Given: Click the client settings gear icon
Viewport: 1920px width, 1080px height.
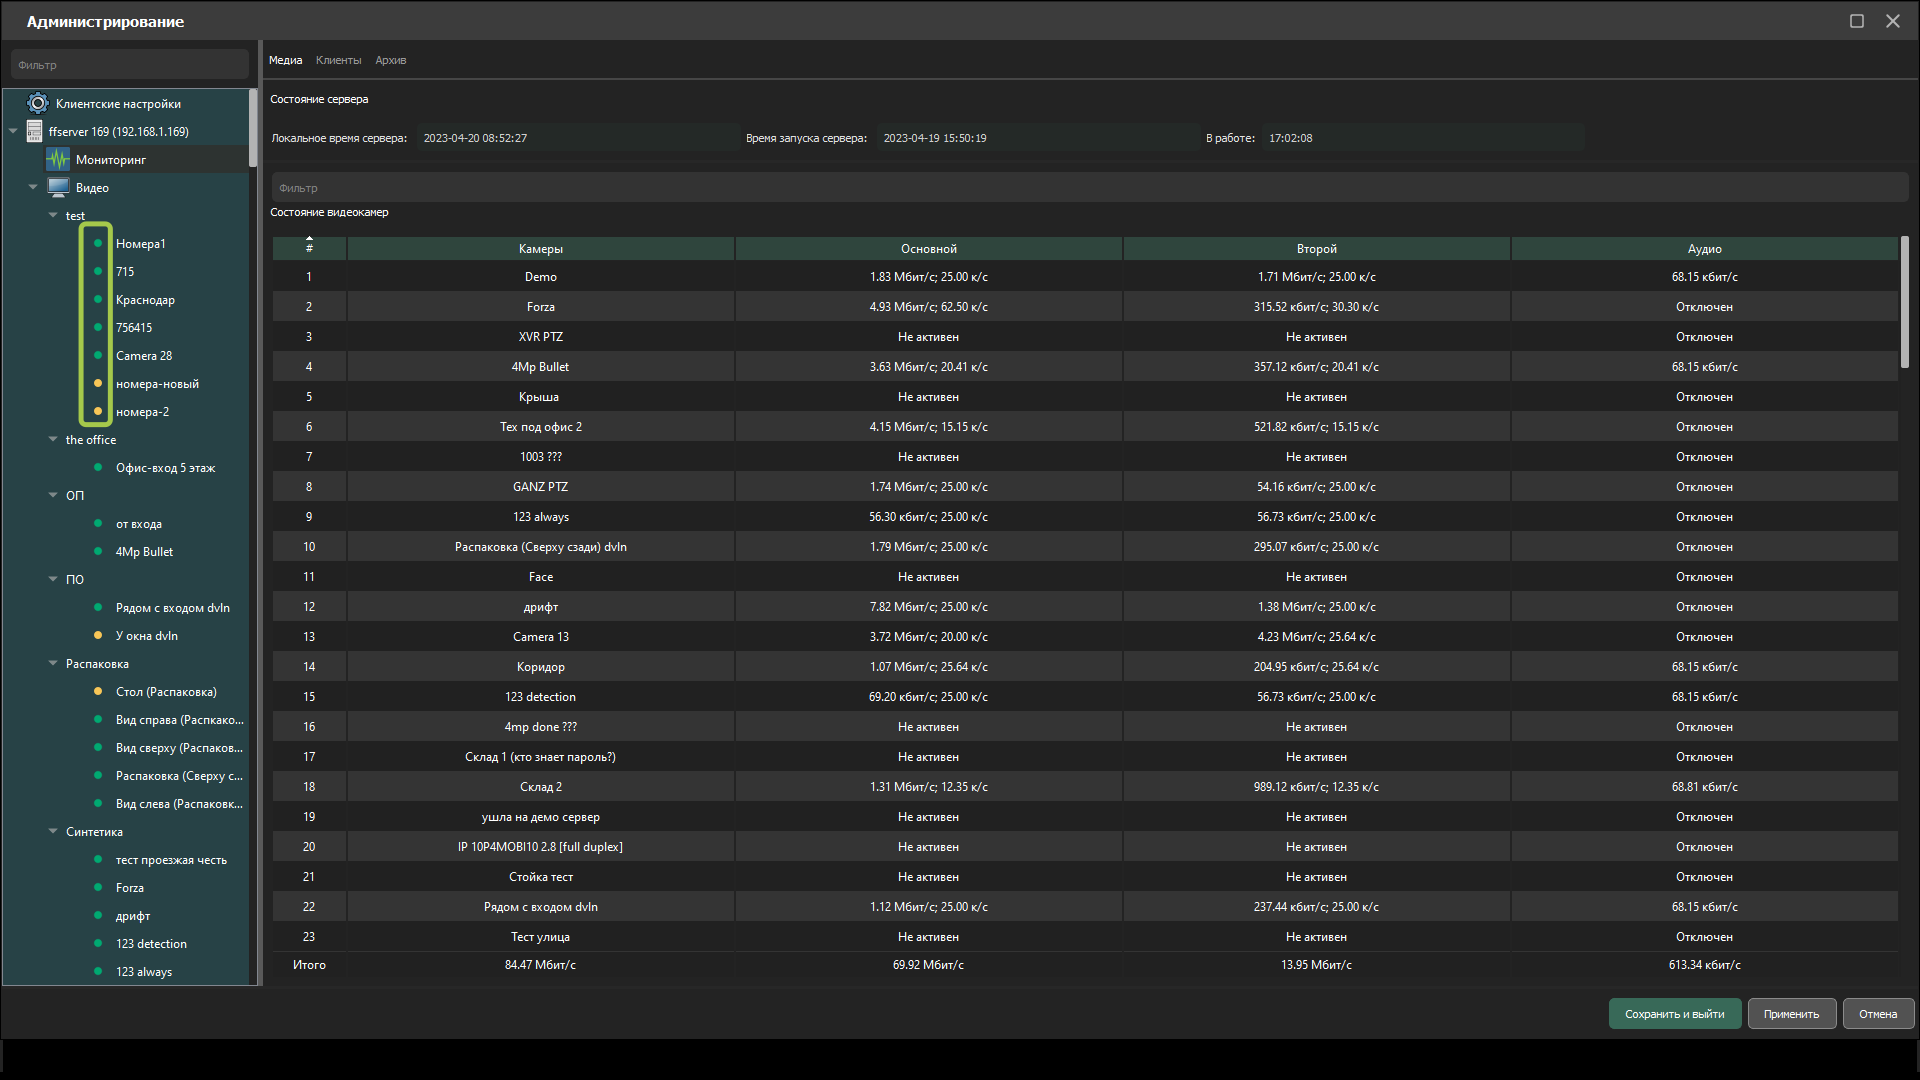Looking at the screenshot, I should click(38, 103).
